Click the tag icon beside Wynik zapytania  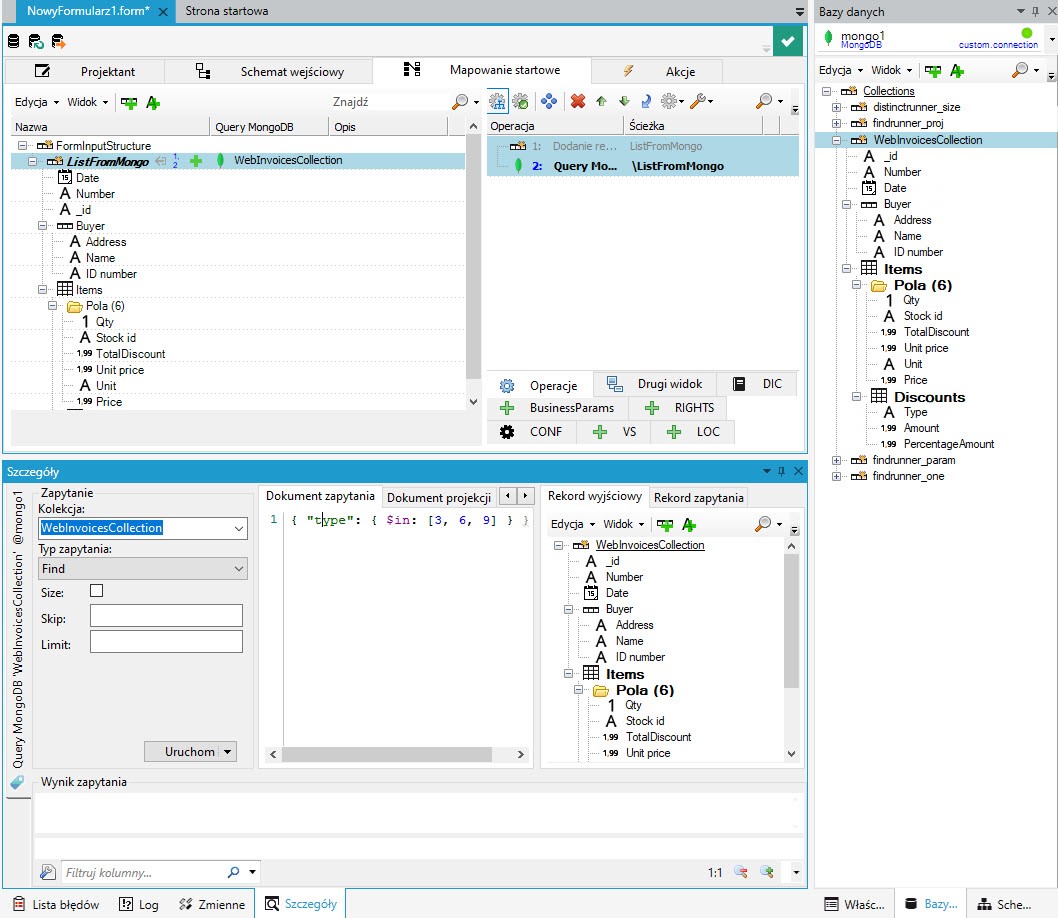click(17, 782)
